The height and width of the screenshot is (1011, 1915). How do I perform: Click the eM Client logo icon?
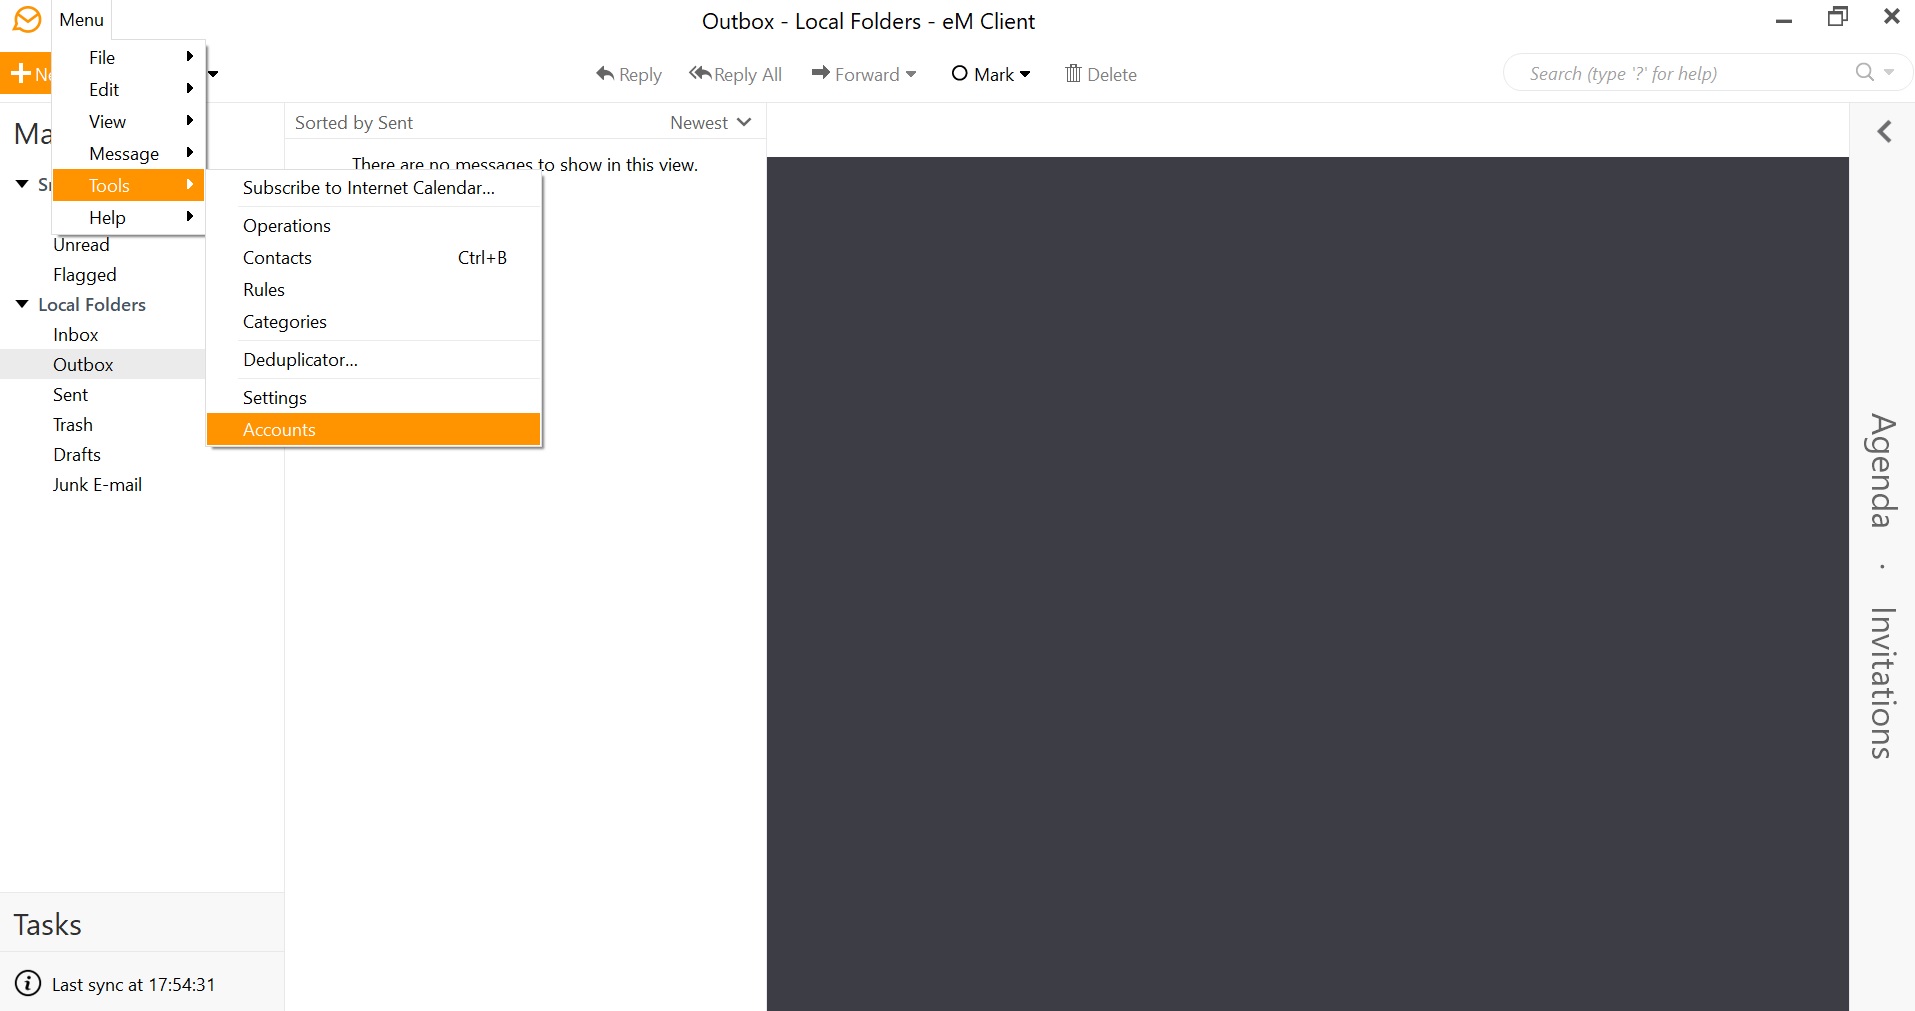(27, 19)
